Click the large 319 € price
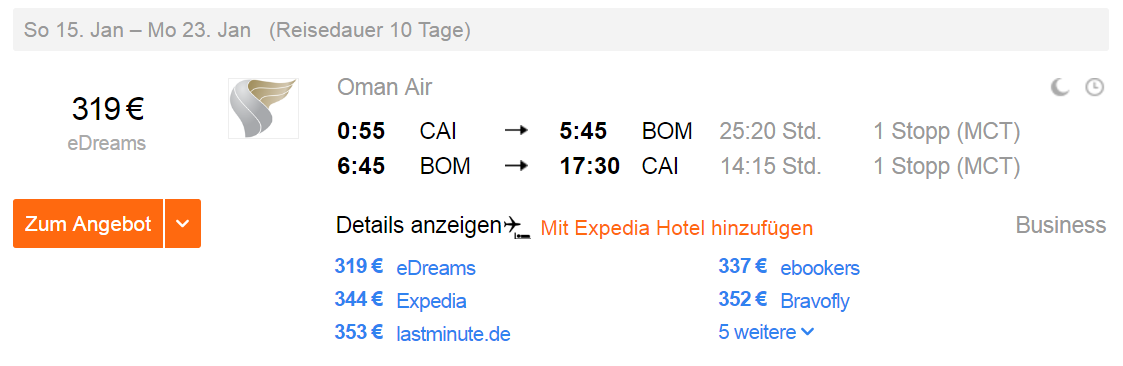The width and height of the screenshot is (1123, 366). click(x=107, y=110)
